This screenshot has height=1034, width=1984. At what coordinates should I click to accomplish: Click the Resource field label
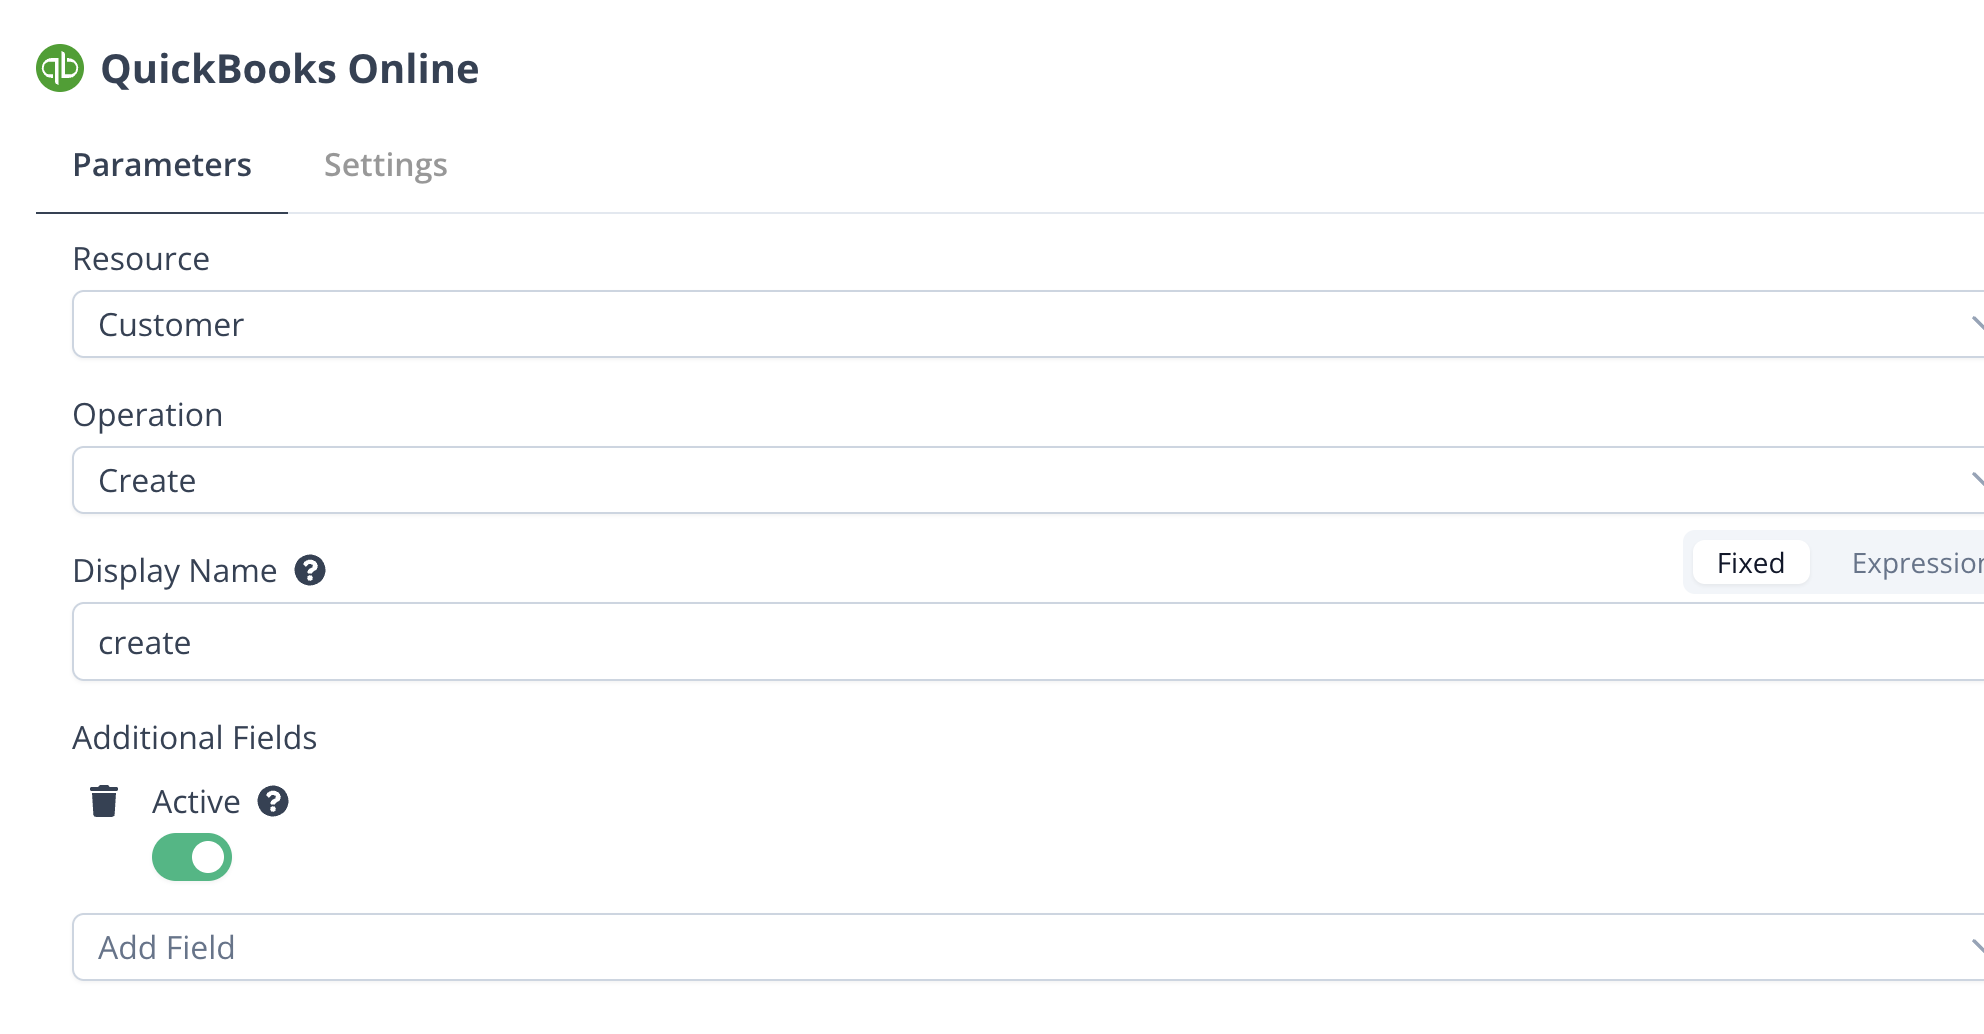click(x=141, y=259)
